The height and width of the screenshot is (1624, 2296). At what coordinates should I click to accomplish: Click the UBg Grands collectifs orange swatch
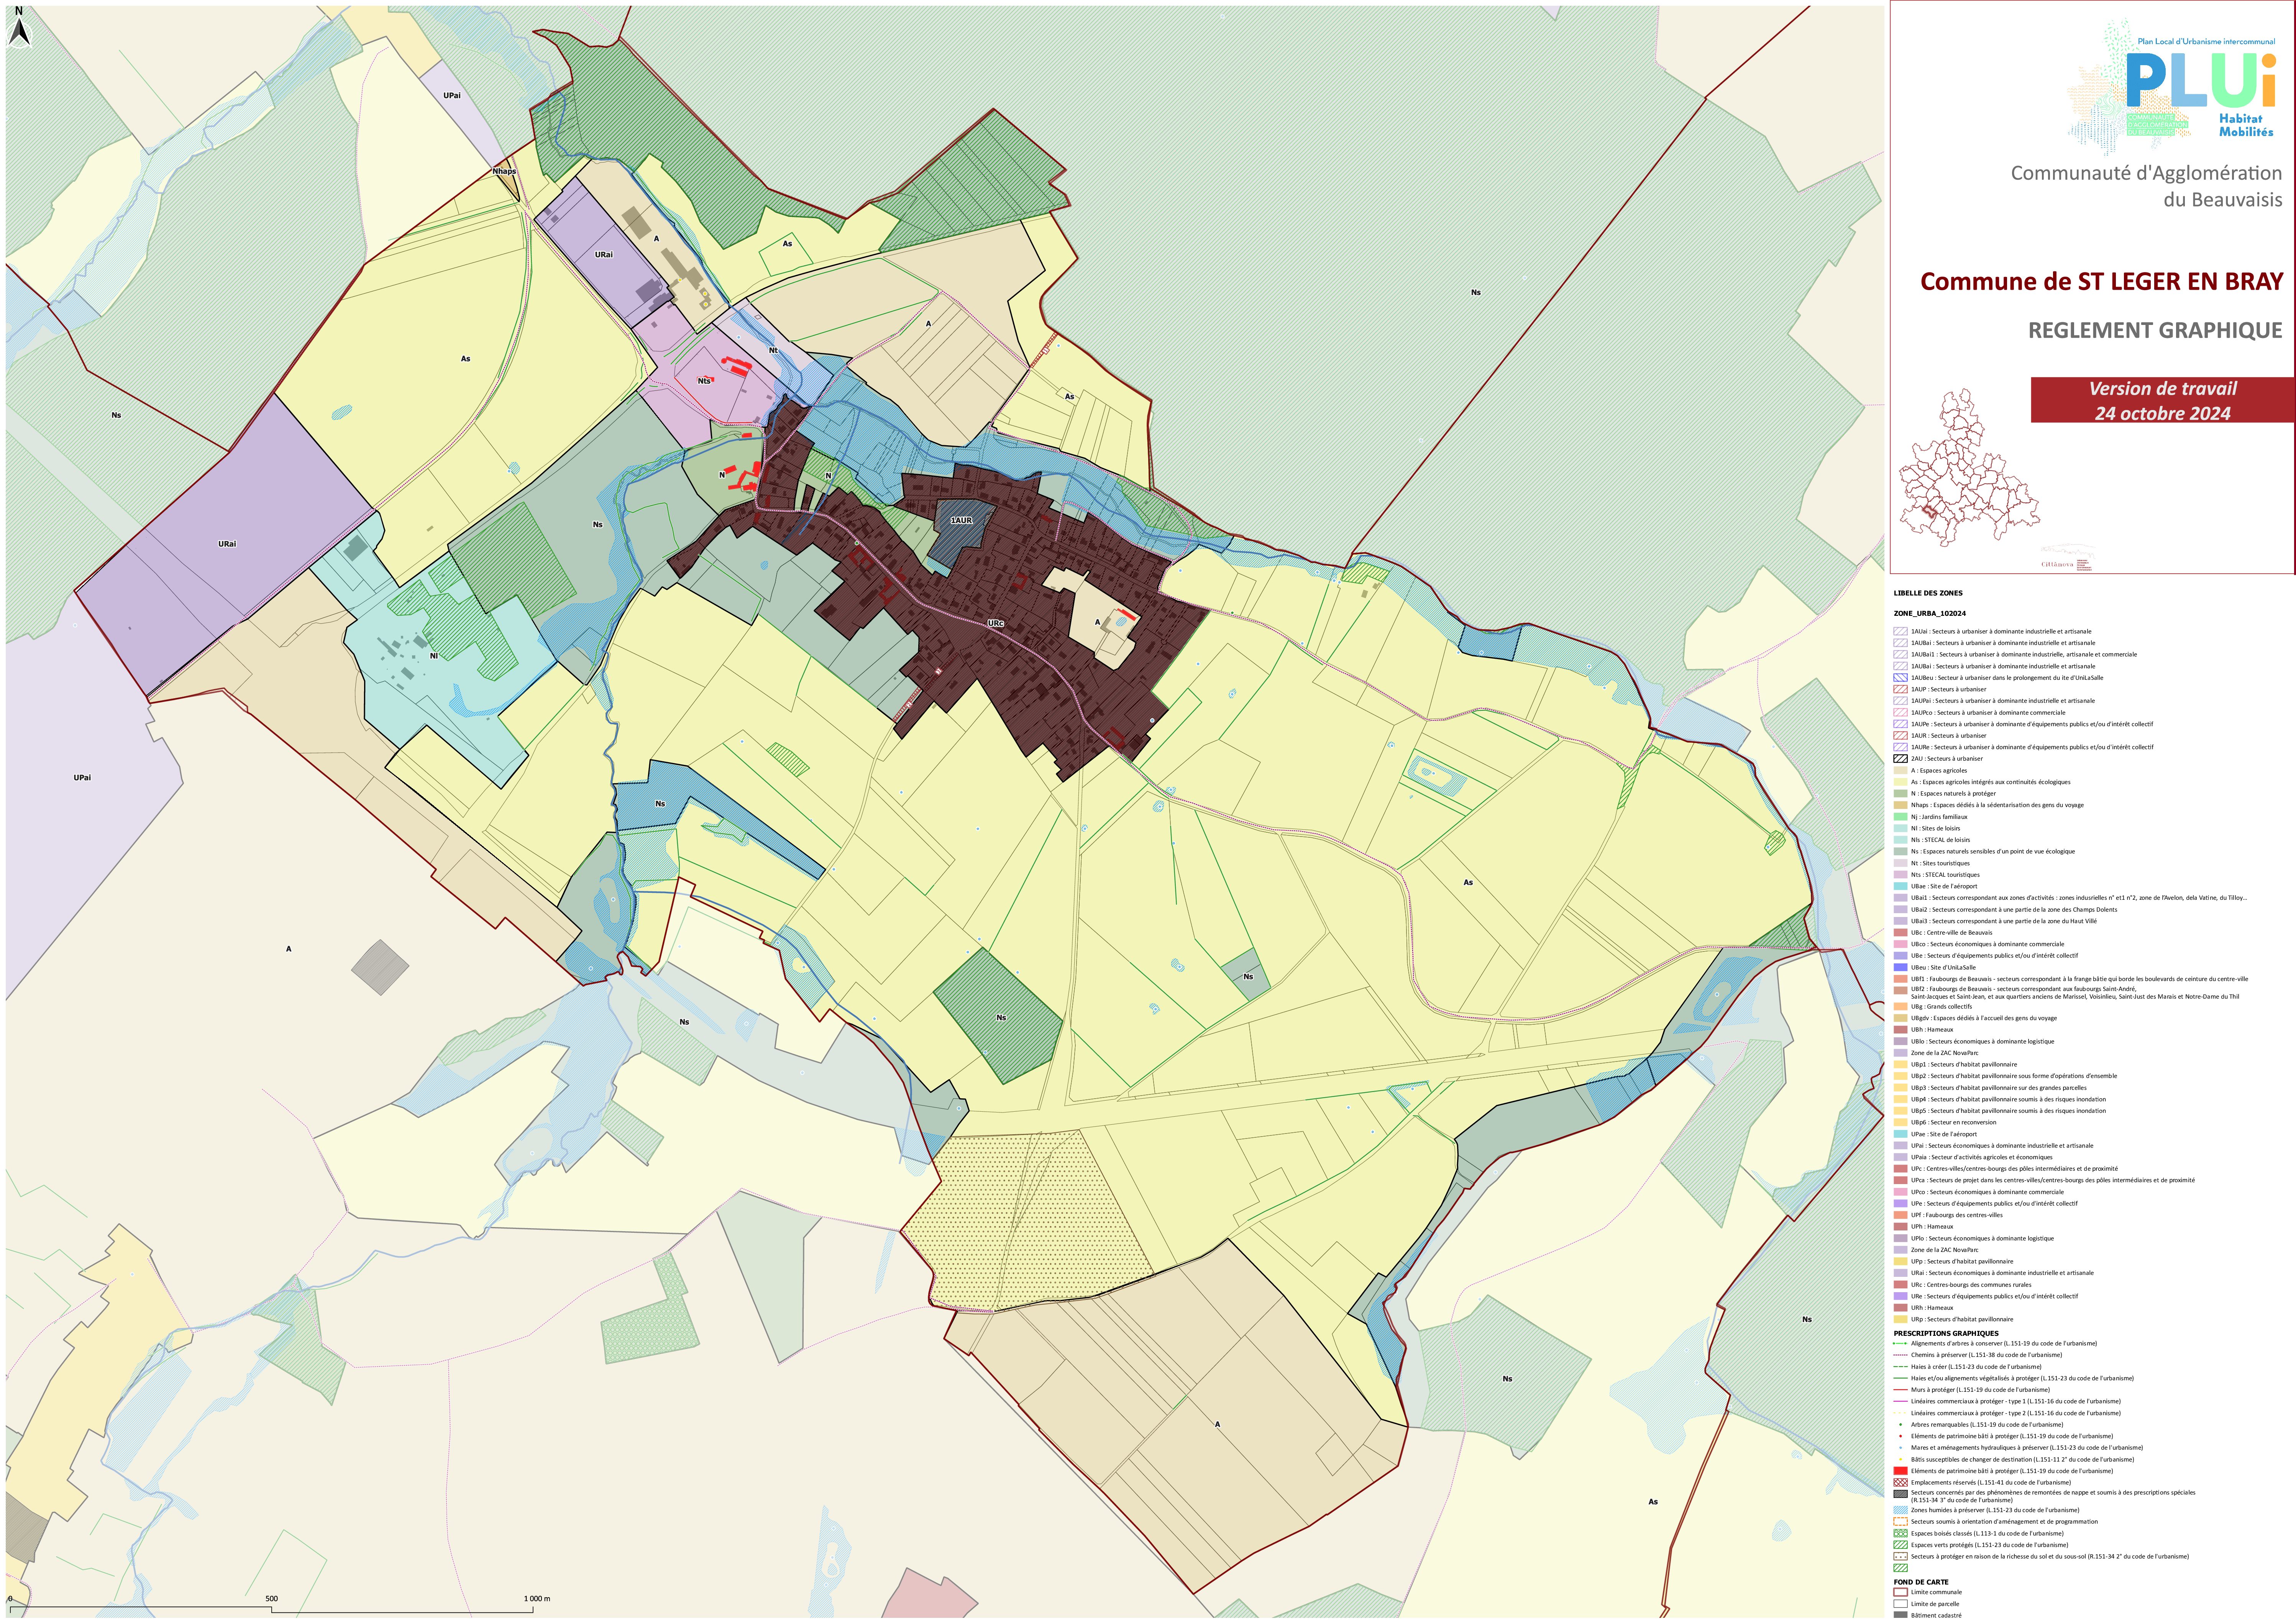click(1901, 1007)
